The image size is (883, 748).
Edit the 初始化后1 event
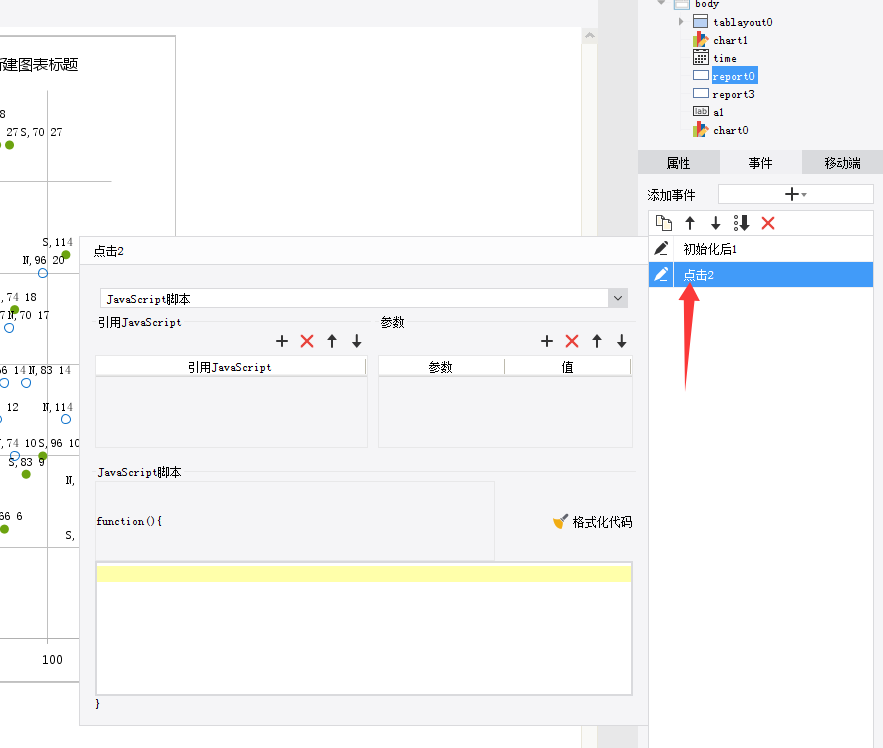point(661,248)
